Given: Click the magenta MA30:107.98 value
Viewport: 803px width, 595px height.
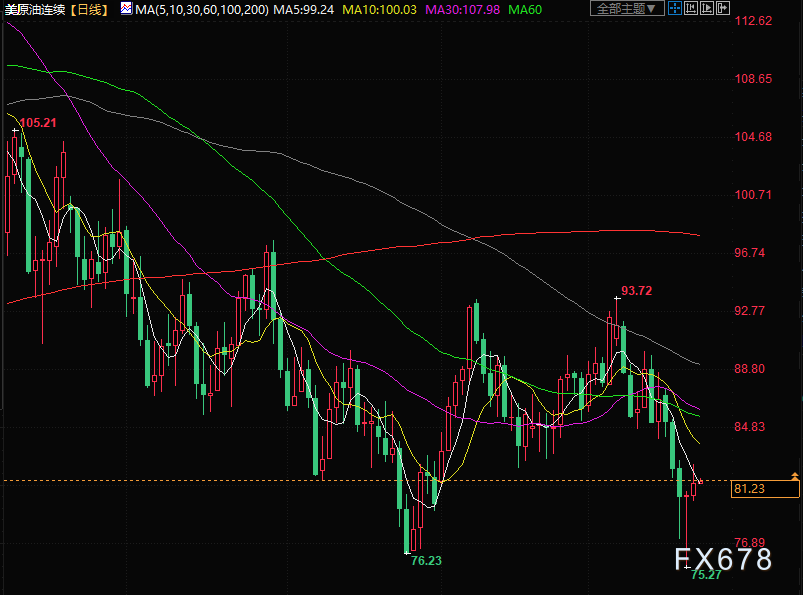Looking at the screenshot, I should click(462, 9).
